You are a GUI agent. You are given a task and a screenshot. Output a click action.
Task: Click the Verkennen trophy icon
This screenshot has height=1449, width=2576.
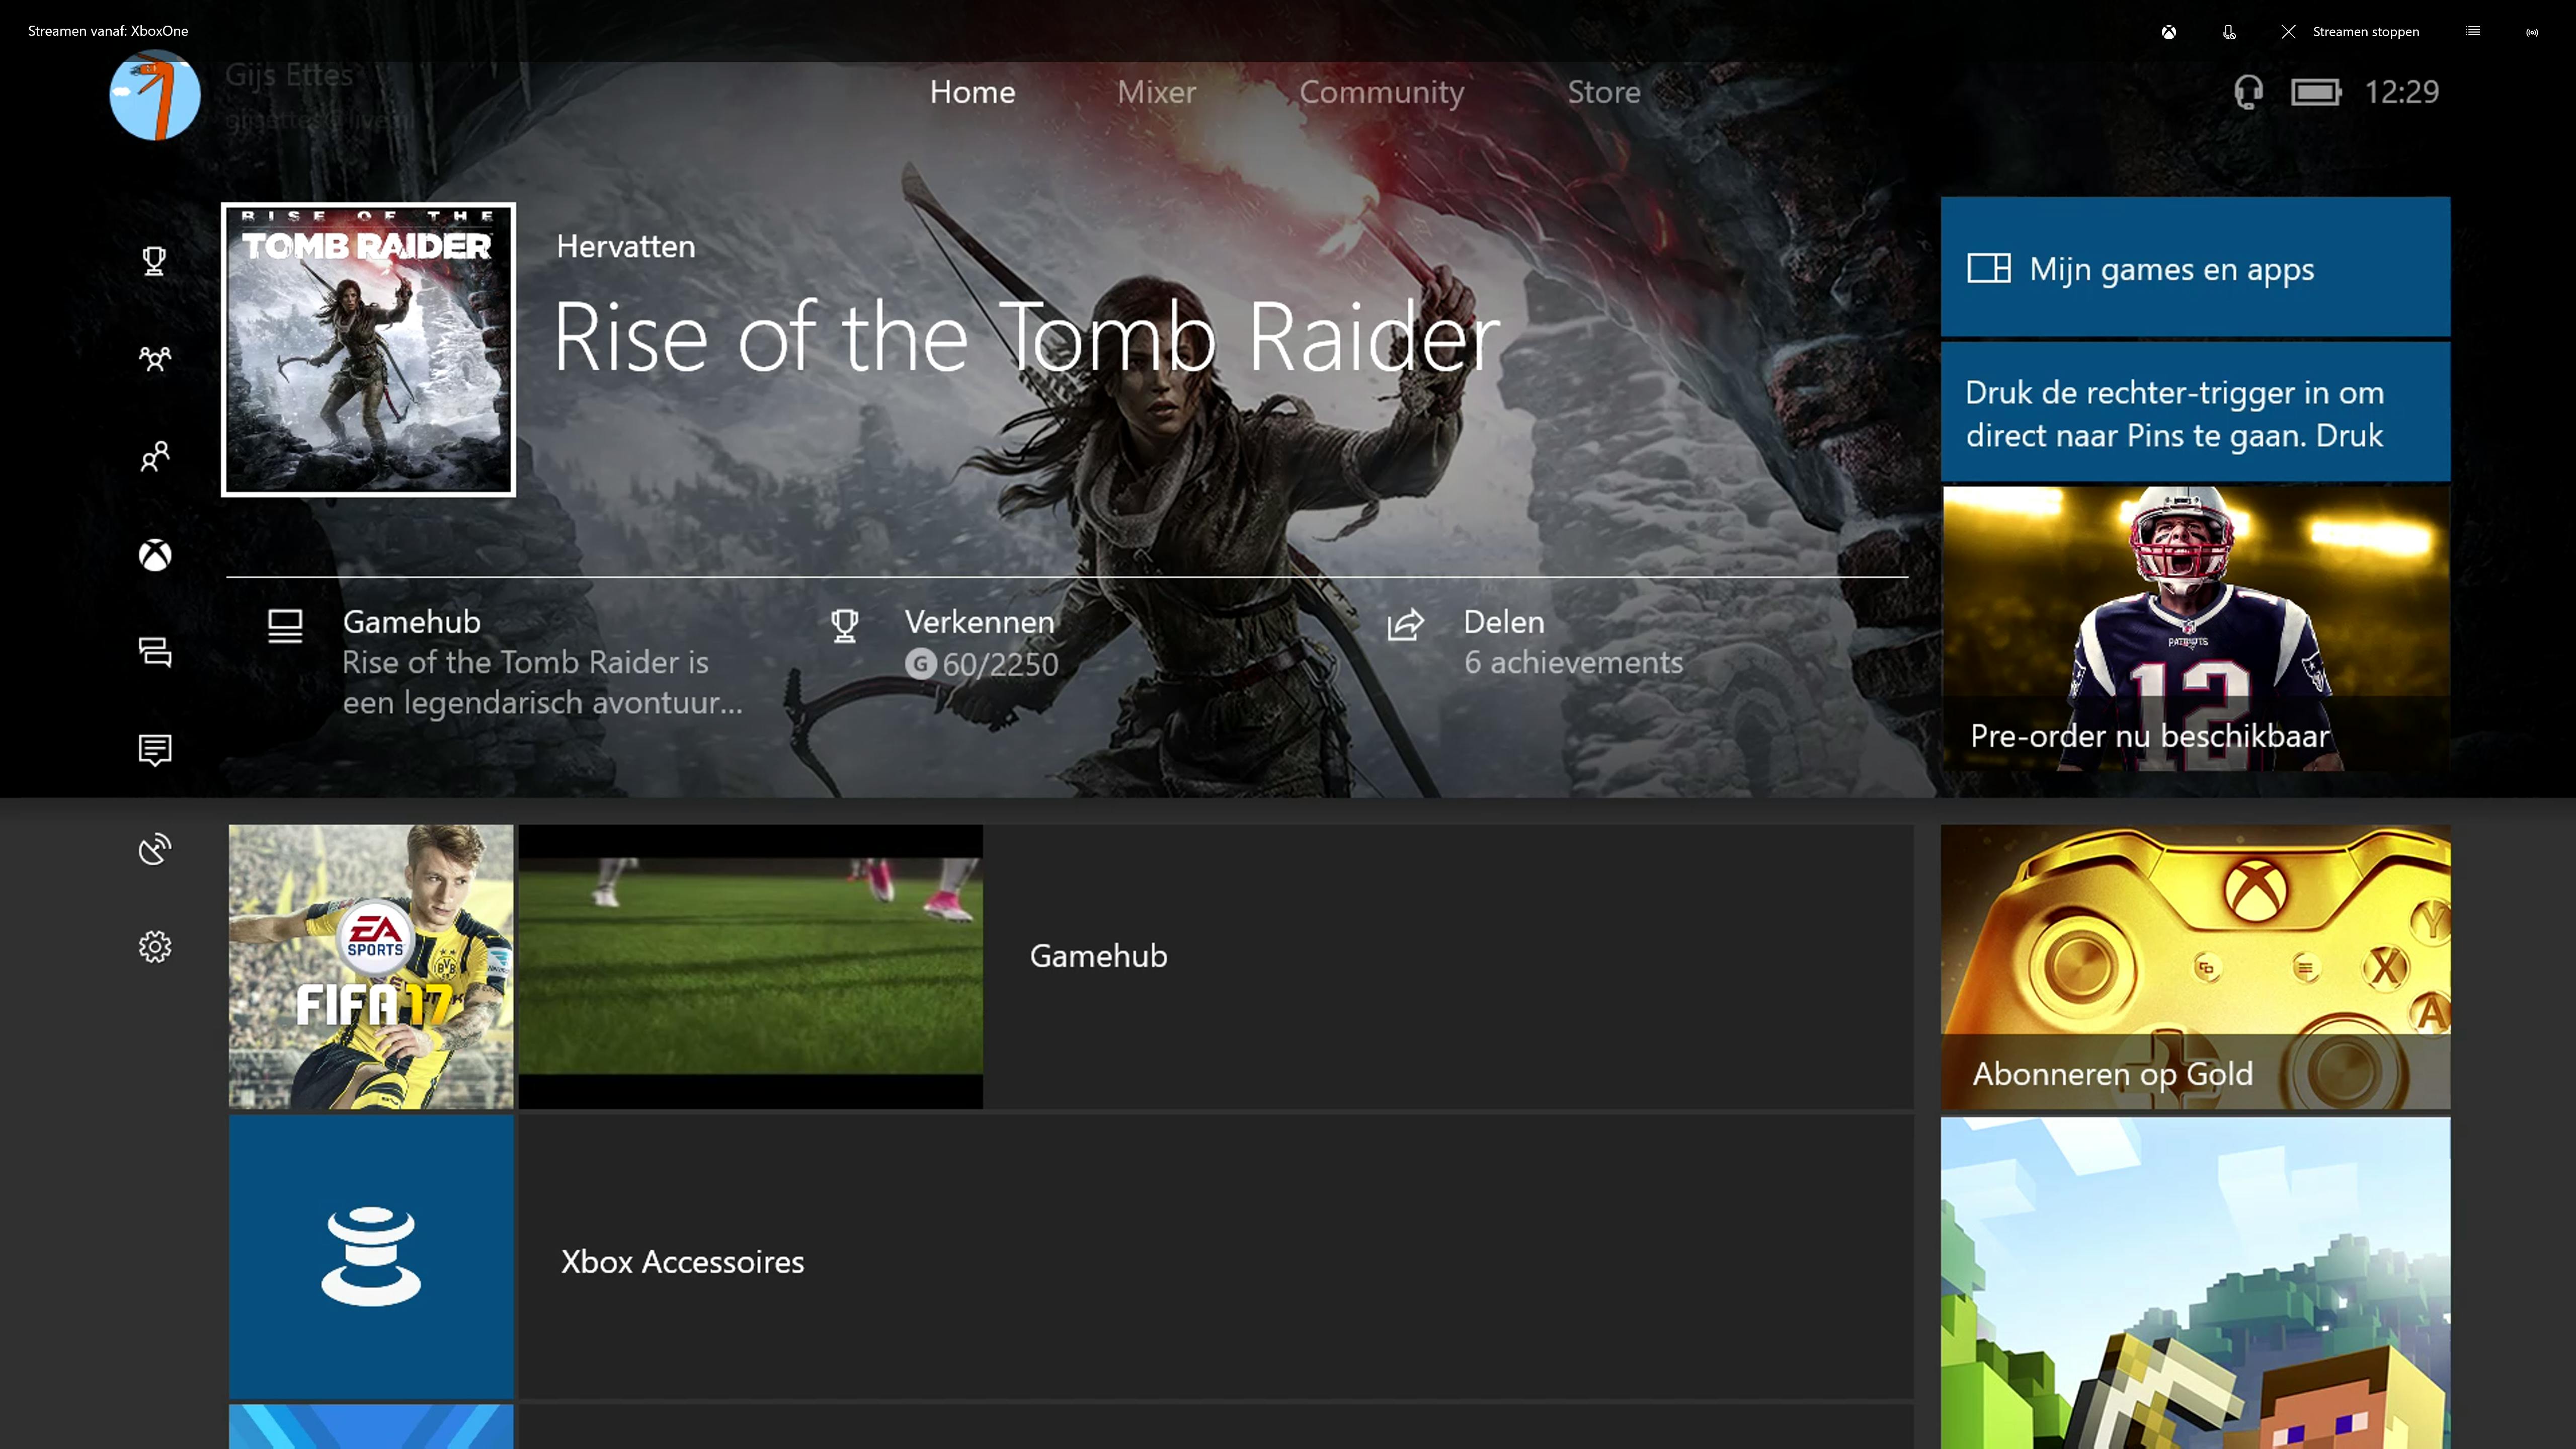[844, 626]
